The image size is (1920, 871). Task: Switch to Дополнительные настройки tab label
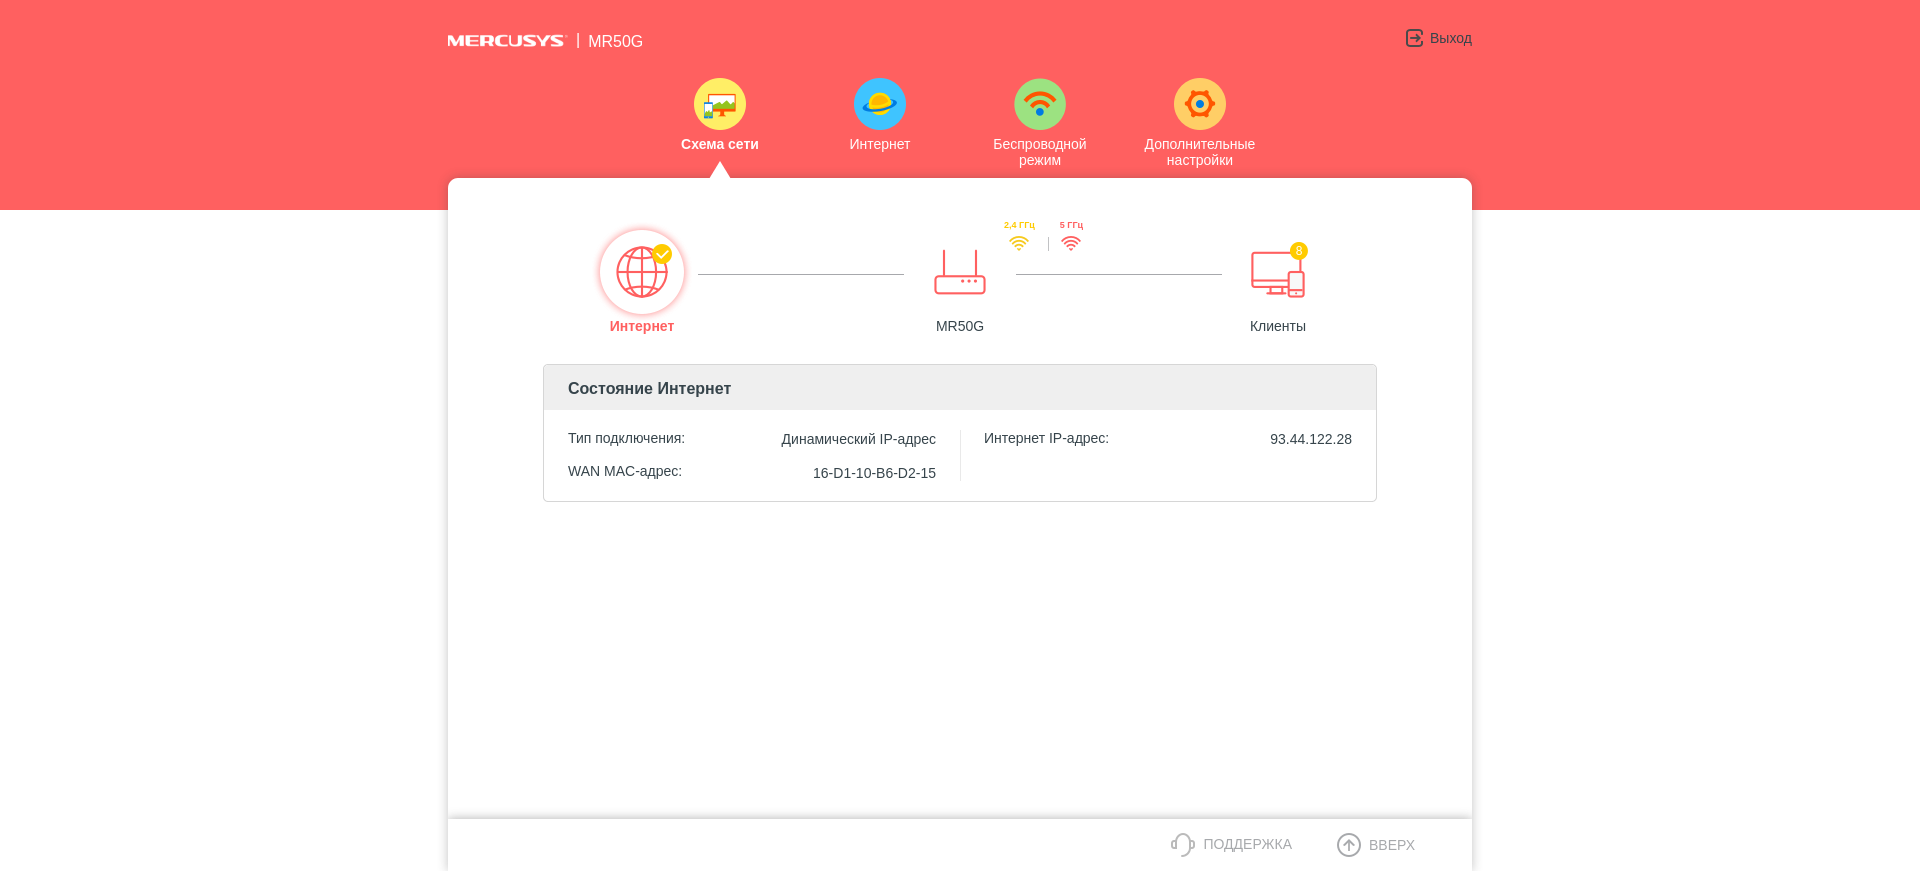1200,152
